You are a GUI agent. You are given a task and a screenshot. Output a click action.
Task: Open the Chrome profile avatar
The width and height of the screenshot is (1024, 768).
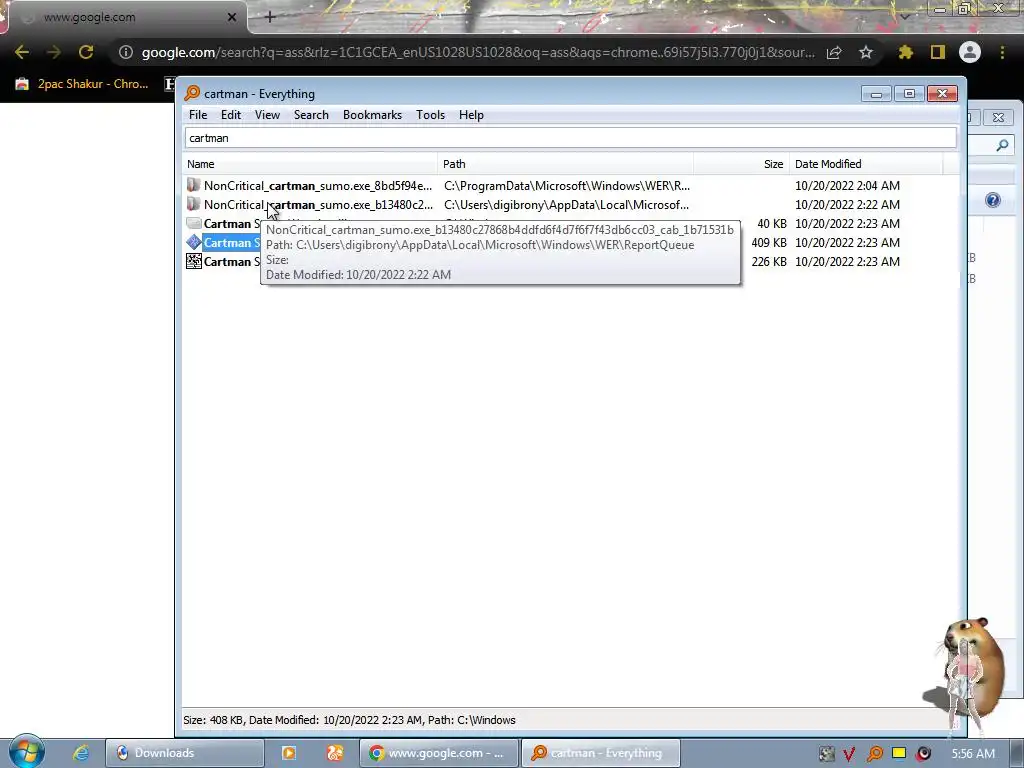pyautogui.click(x=970, y=52)
